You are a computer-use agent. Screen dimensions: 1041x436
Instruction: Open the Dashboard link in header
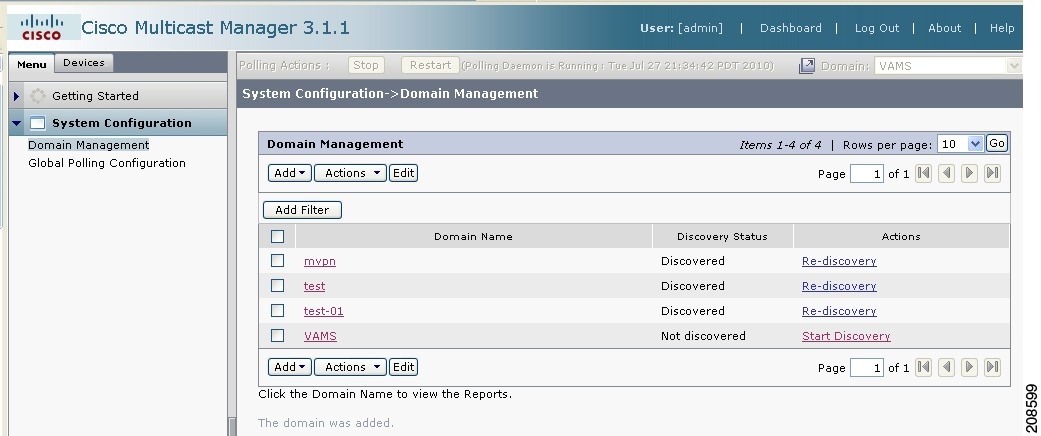(x=791, y=28)
